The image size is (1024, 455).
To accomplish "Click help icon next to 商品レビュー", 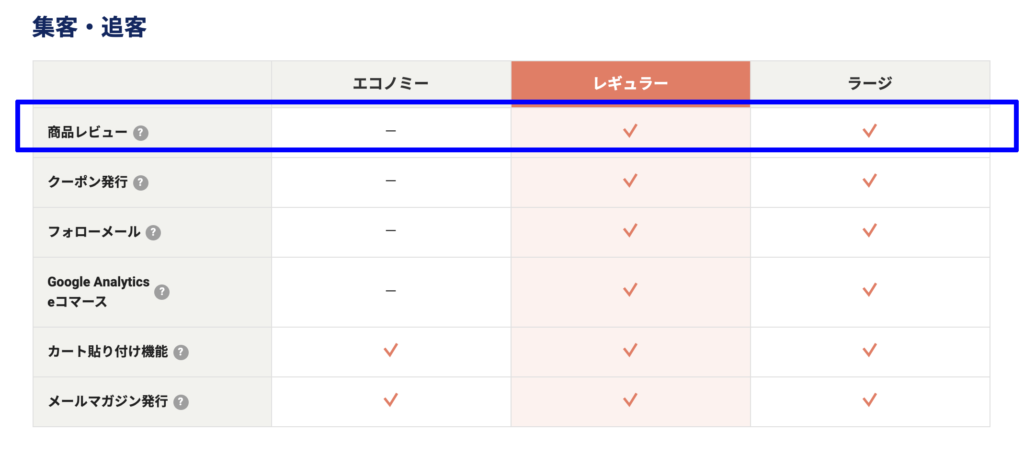I will [x=140, y=133].
